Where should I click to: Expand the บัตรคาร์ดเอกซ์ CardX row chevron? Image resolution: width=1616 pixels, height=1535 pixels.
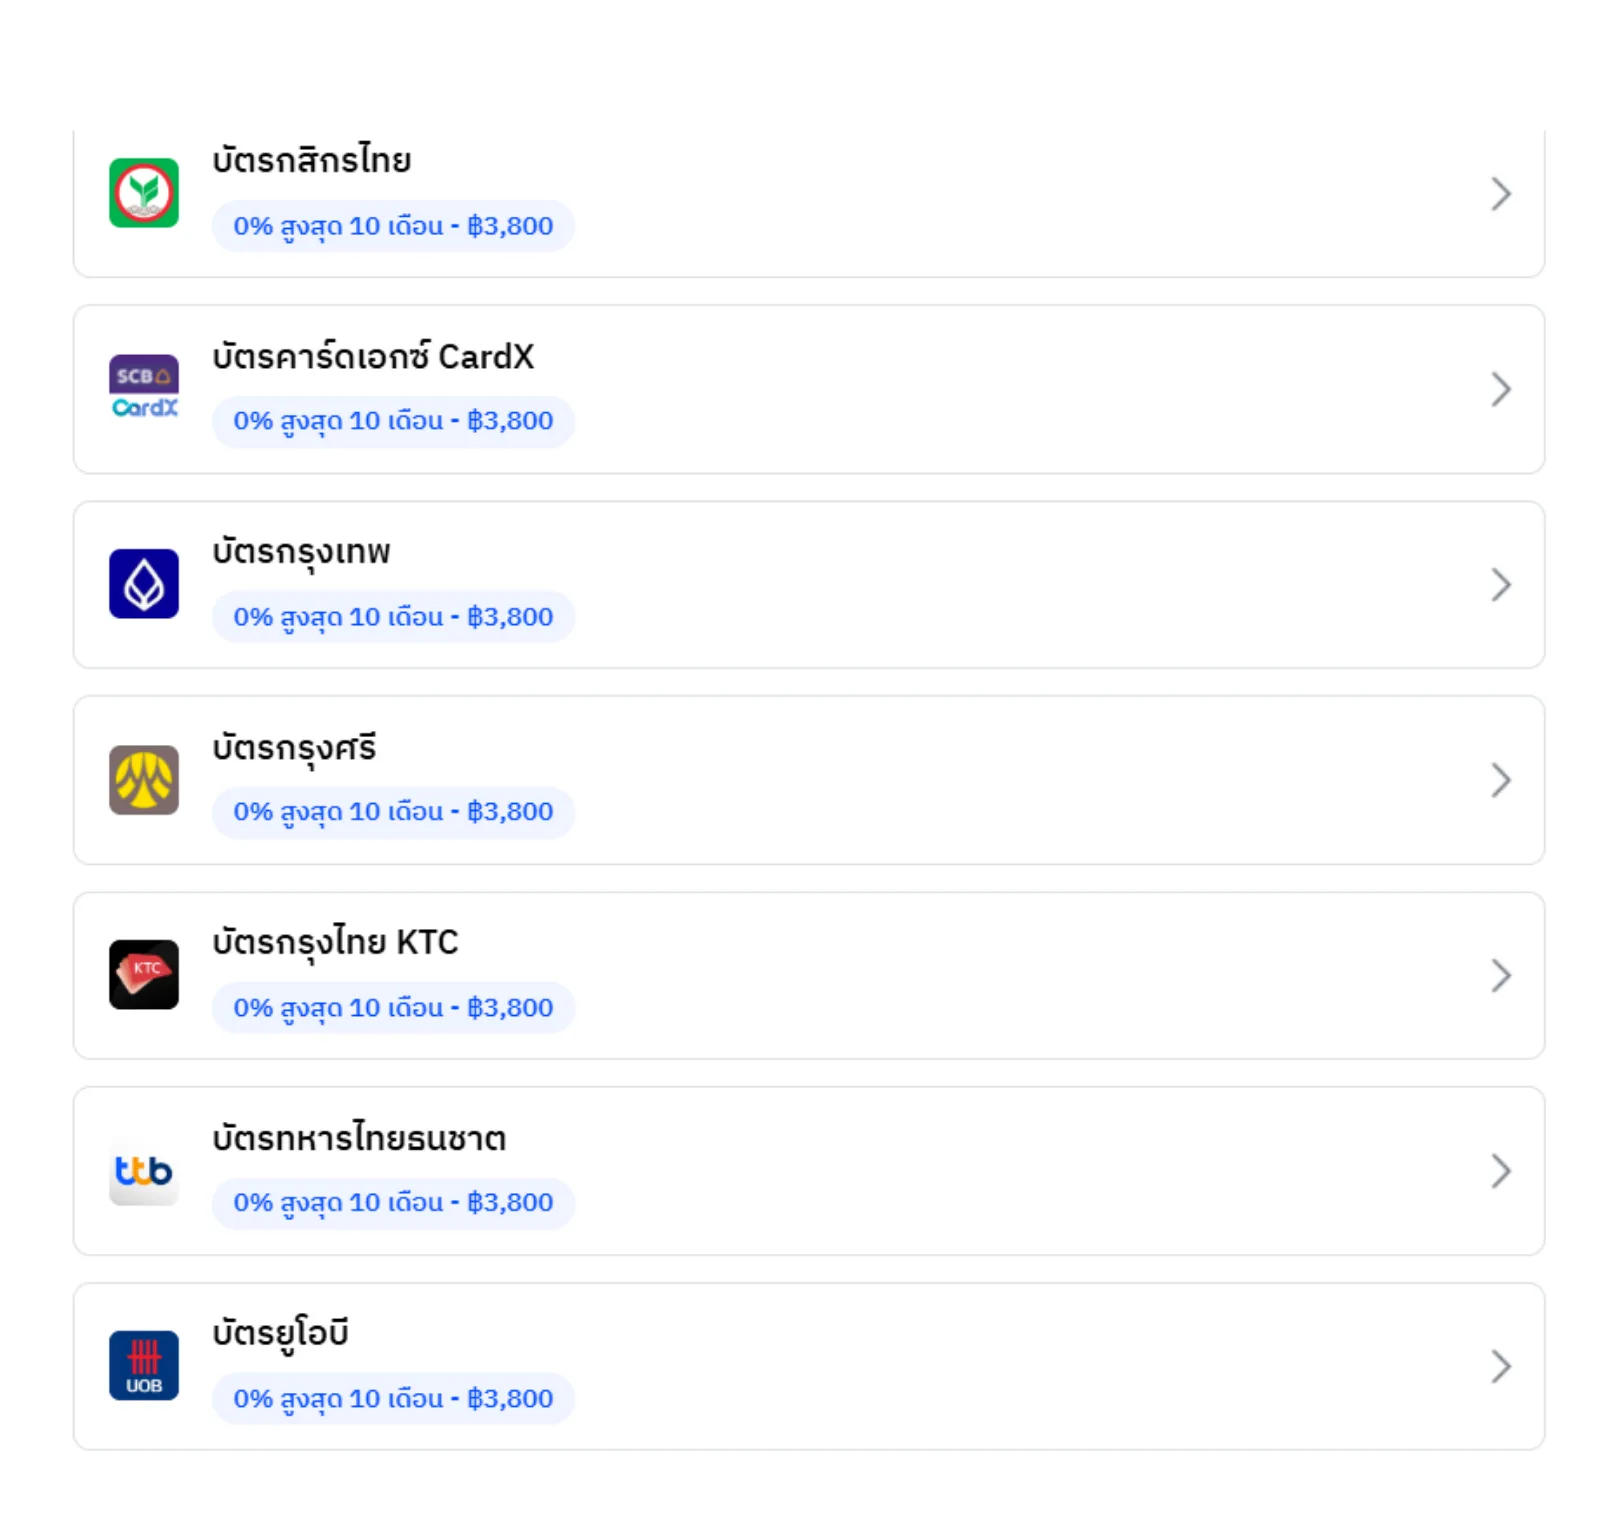coord(1500,389)
